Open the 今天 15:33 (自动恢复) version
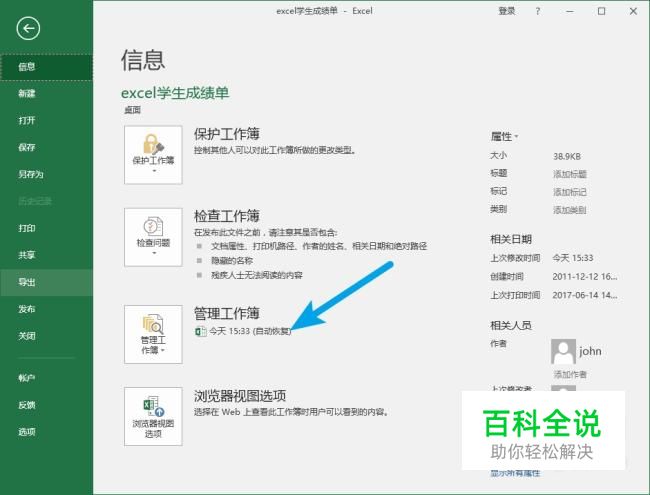The image size is (650, 495). pos(243,331)
